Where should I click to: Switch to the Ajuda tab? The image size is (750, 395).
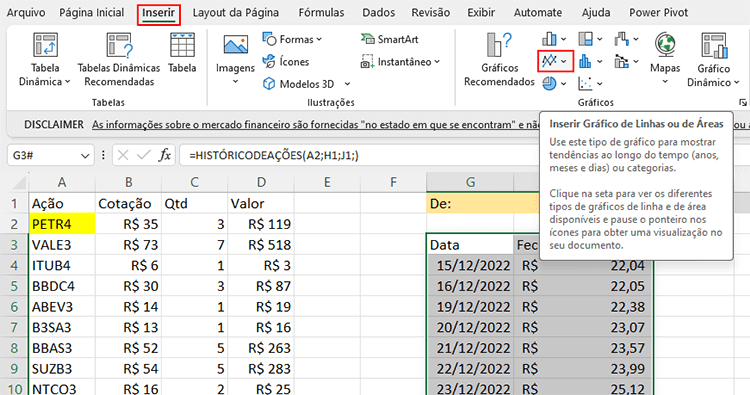596,13
